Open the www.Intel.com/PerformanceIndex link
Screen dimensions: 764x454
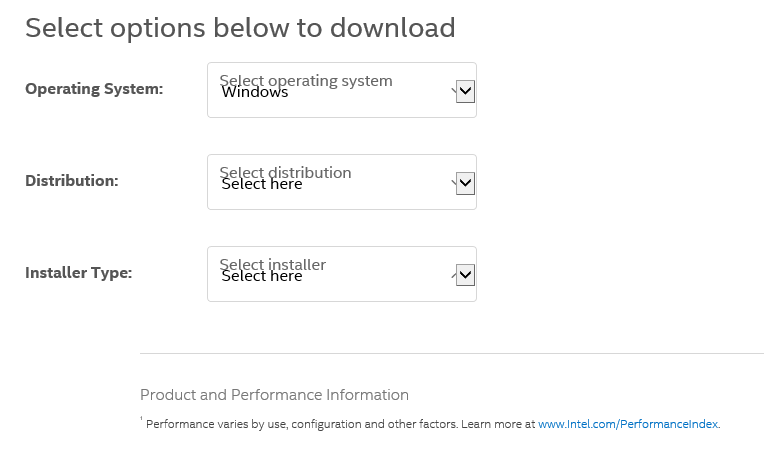click(x=628, y=424)
